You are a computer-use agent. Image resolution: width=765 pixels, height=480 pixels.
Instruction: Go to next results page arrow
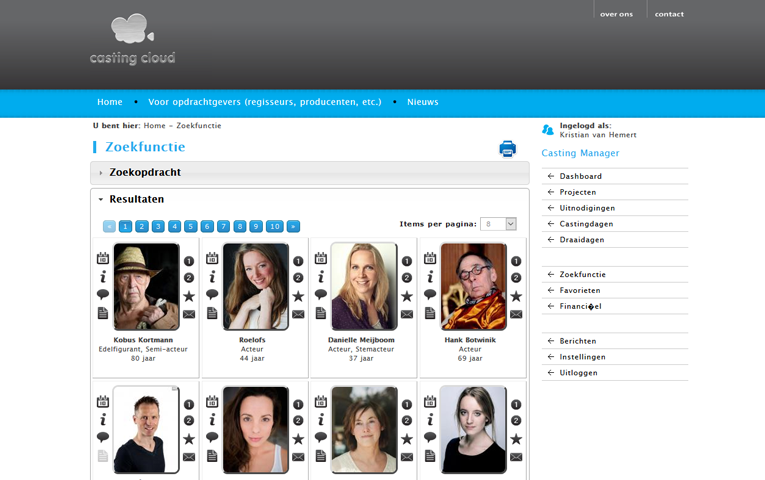[x=293, y=226]
